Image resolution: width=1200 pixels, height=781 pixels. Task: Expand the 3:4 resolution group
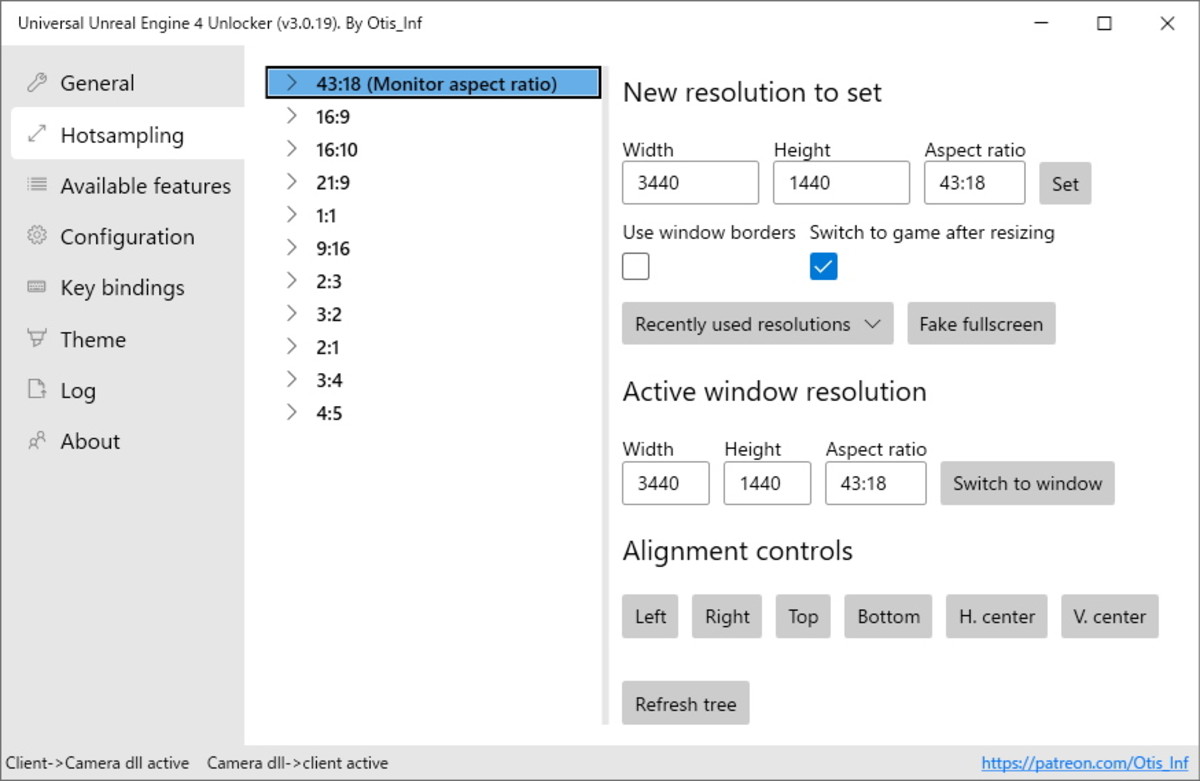click(x=291, y=380)
